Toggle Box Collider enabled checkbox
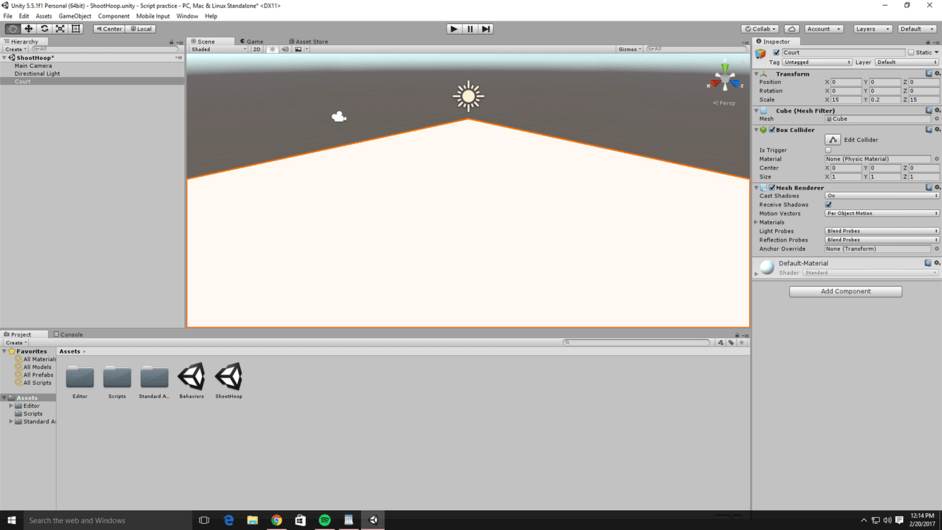942x530 pixels. (x=772, y=130)
